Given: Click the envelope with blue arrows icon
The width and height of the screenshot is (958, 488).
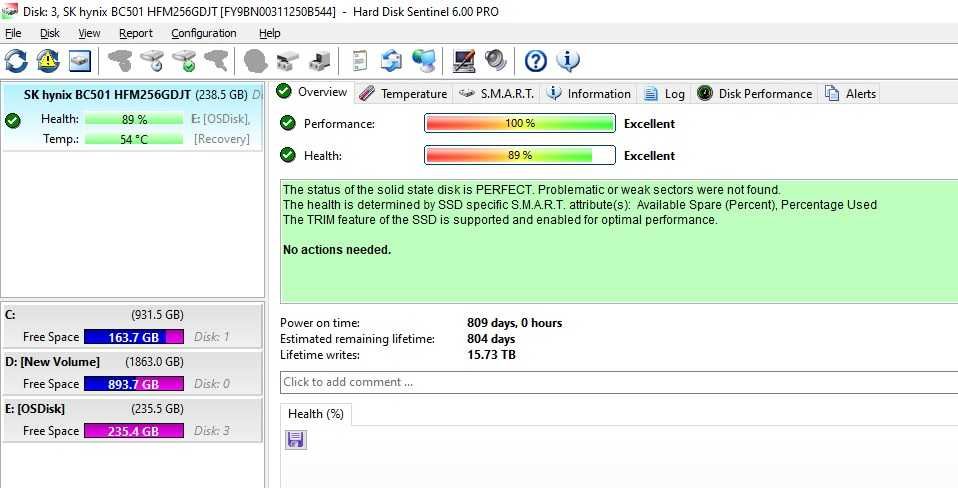Looking at the screenshot, I should point(391,60).
